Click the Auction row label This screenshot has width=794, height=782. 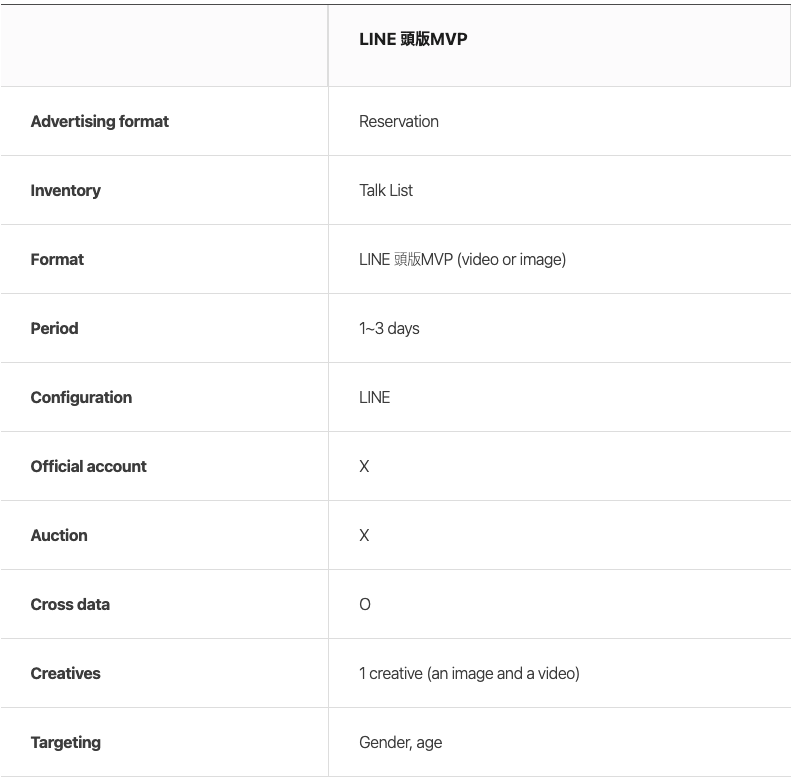point(59,535)
